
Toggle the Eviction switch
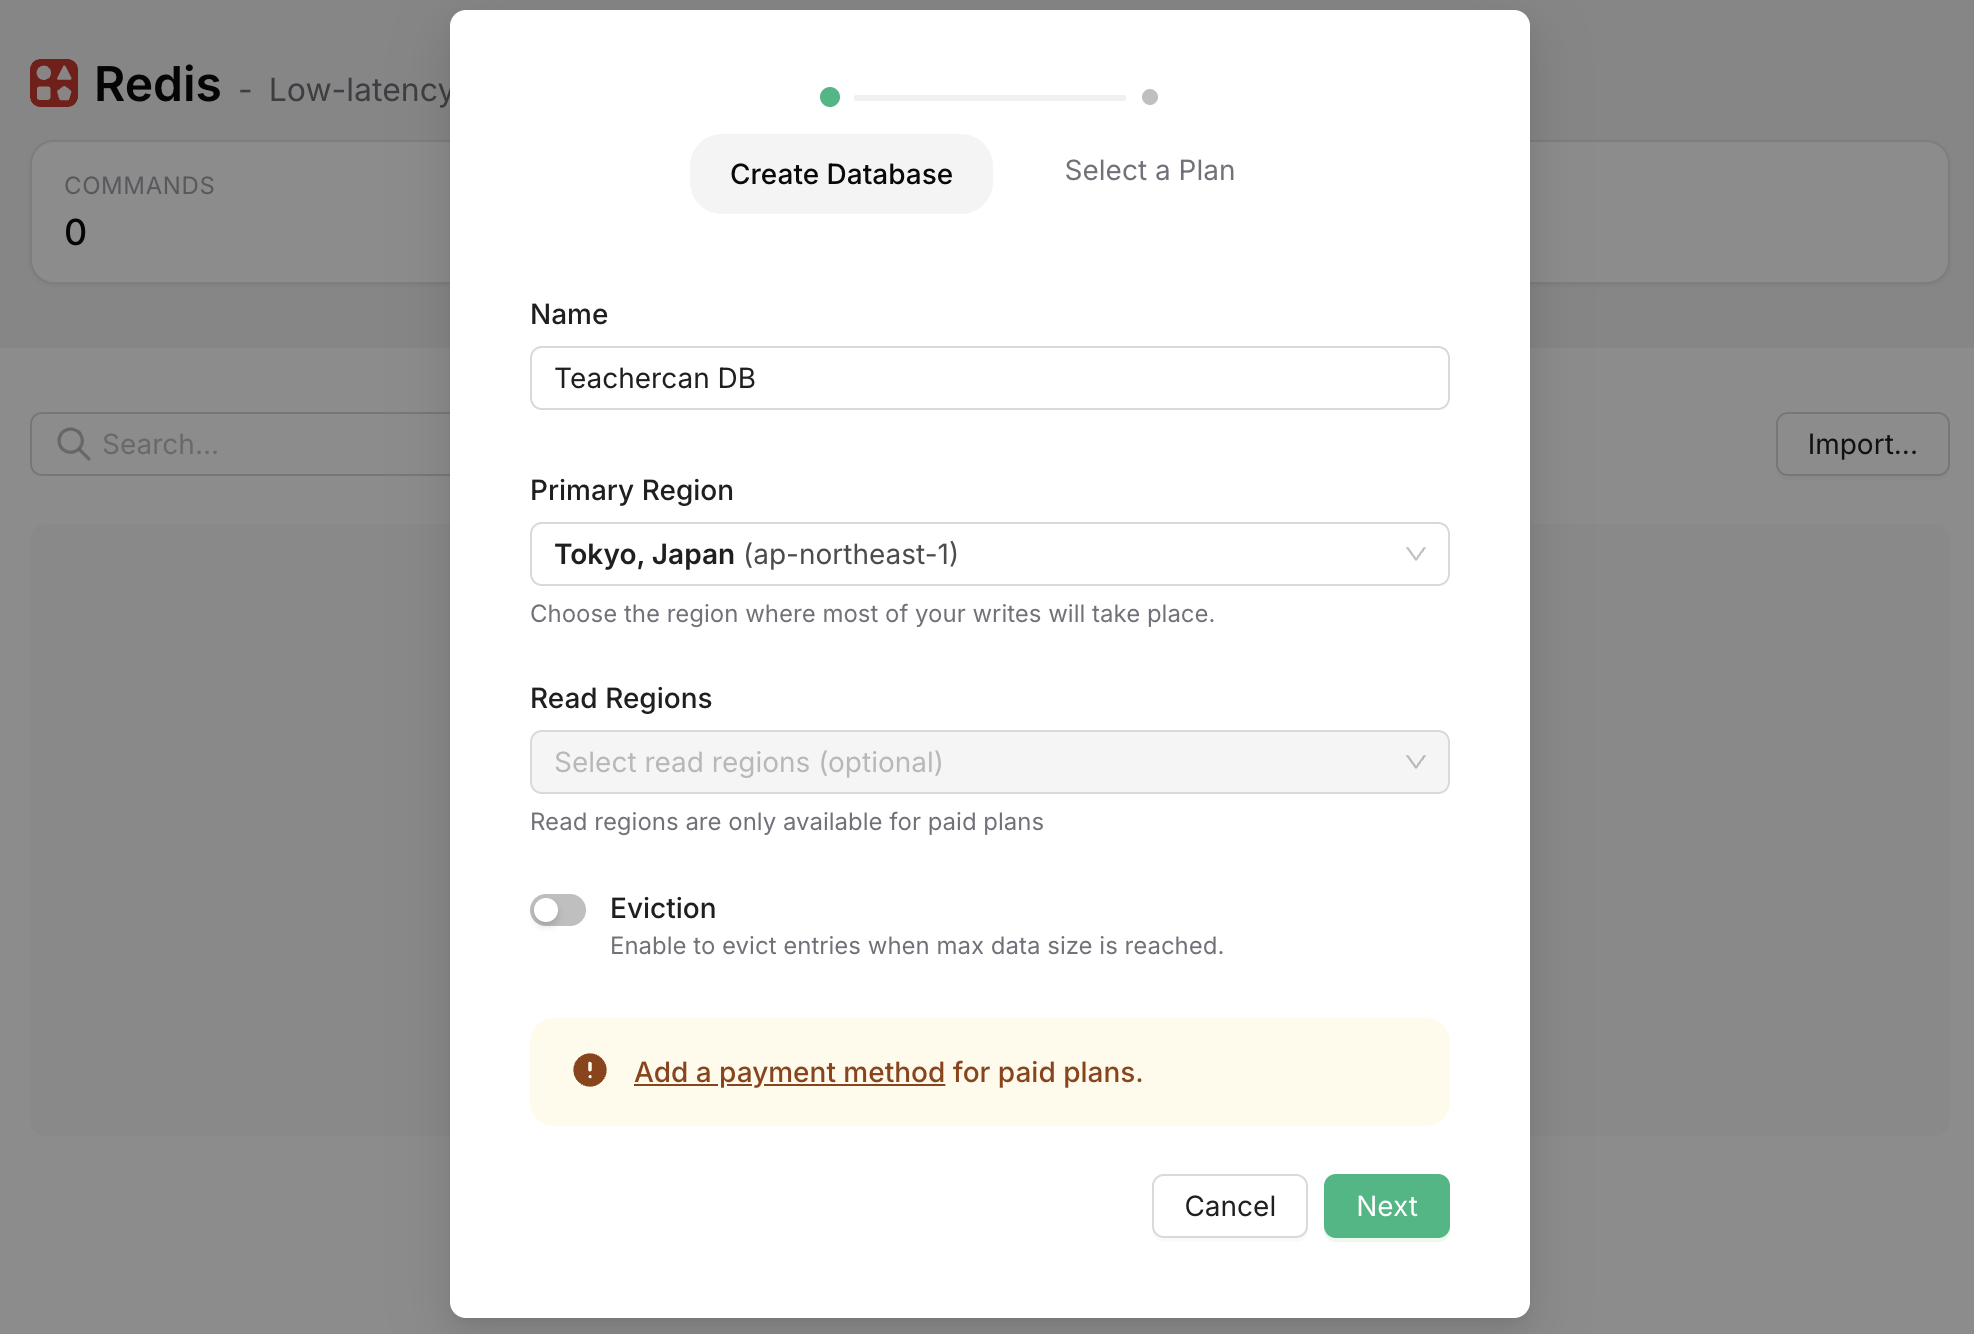click(558, 910)
